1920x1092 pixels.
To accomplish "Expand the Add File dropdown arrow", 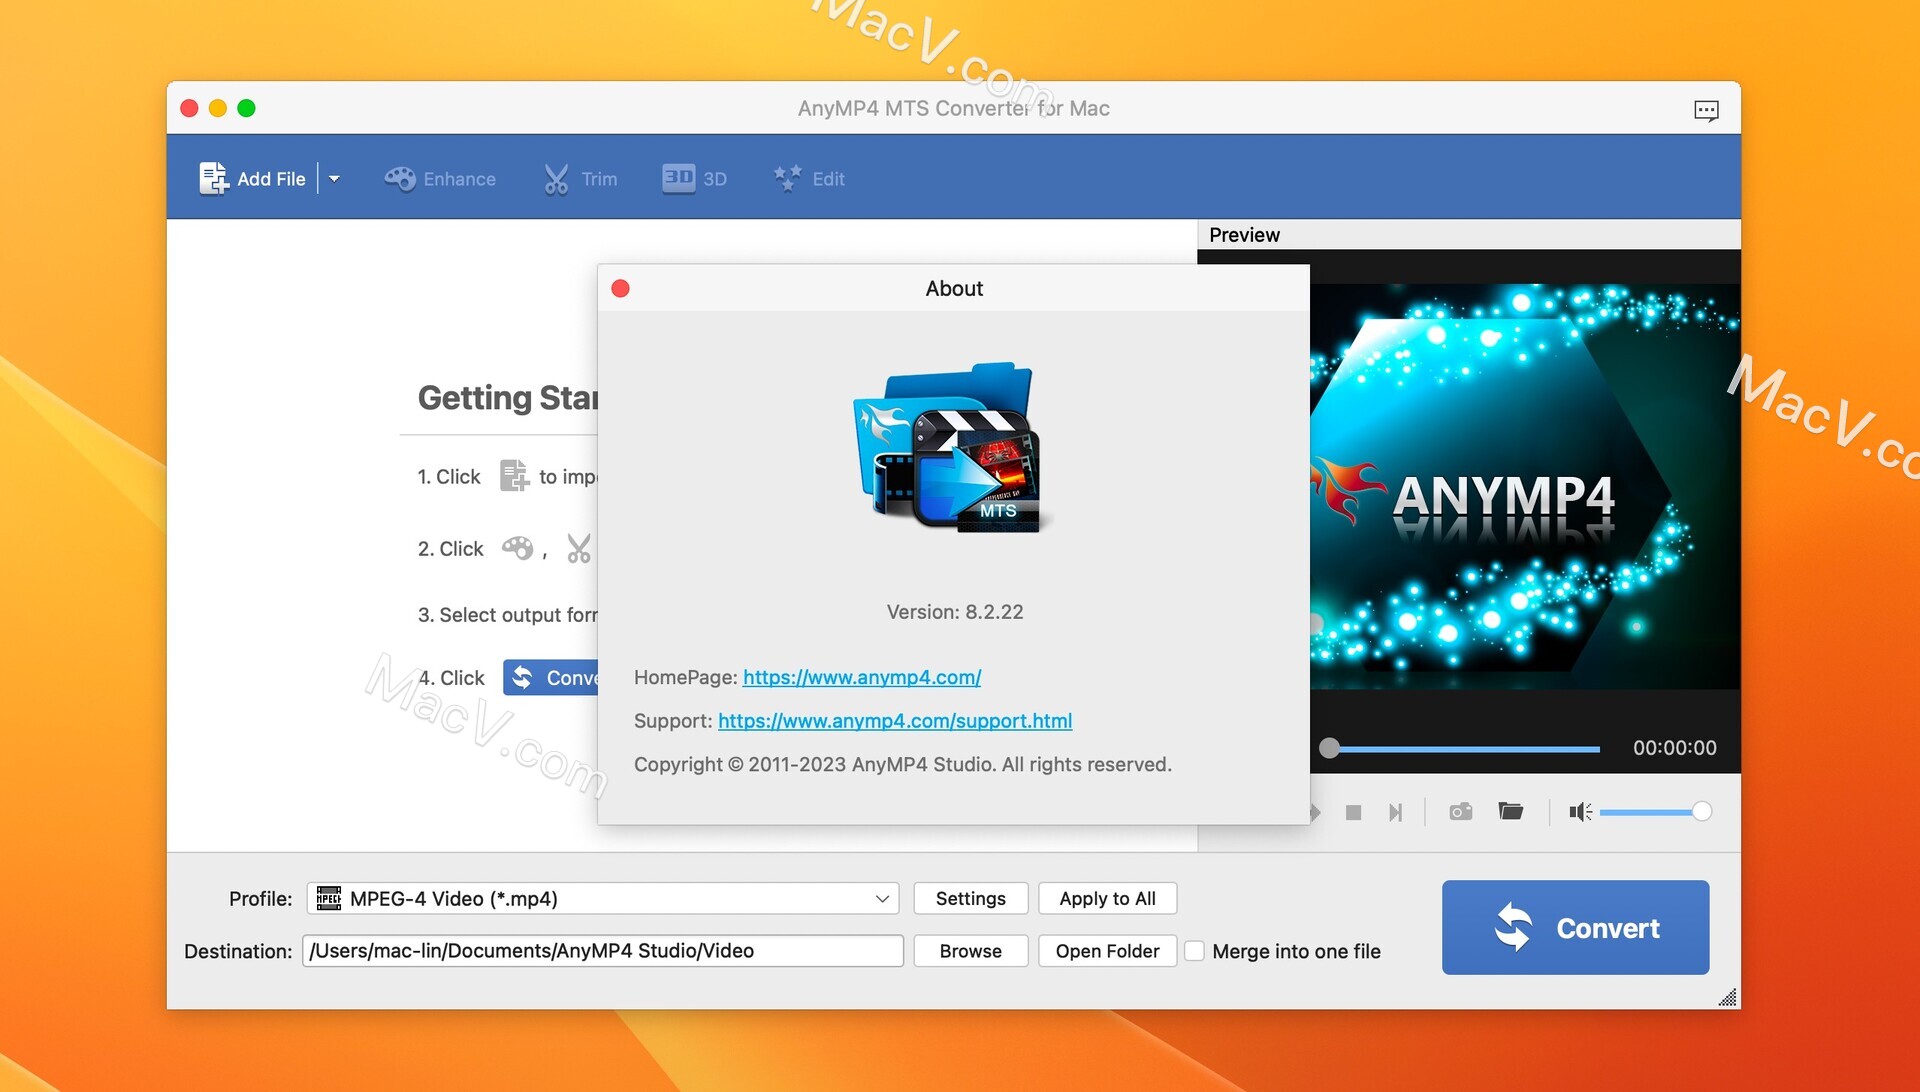I will (x=334, y=179).
